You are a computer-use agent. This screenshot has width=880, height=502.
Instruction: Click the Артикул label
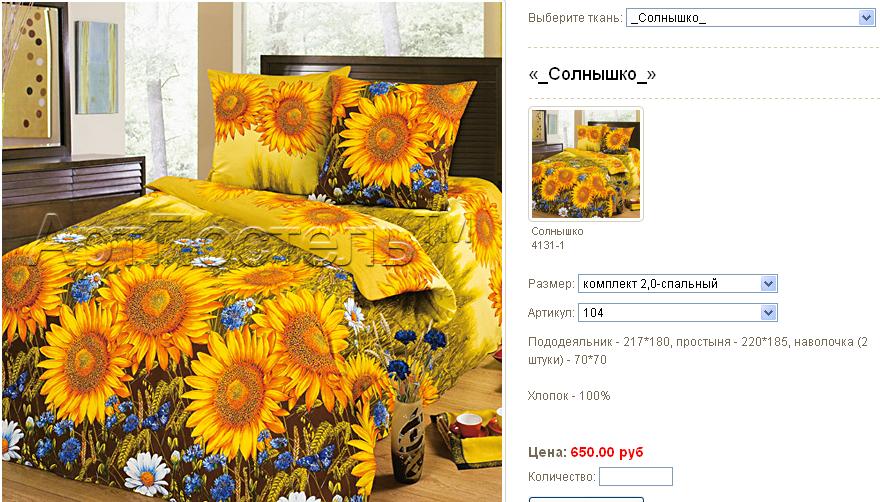[551, 313]
